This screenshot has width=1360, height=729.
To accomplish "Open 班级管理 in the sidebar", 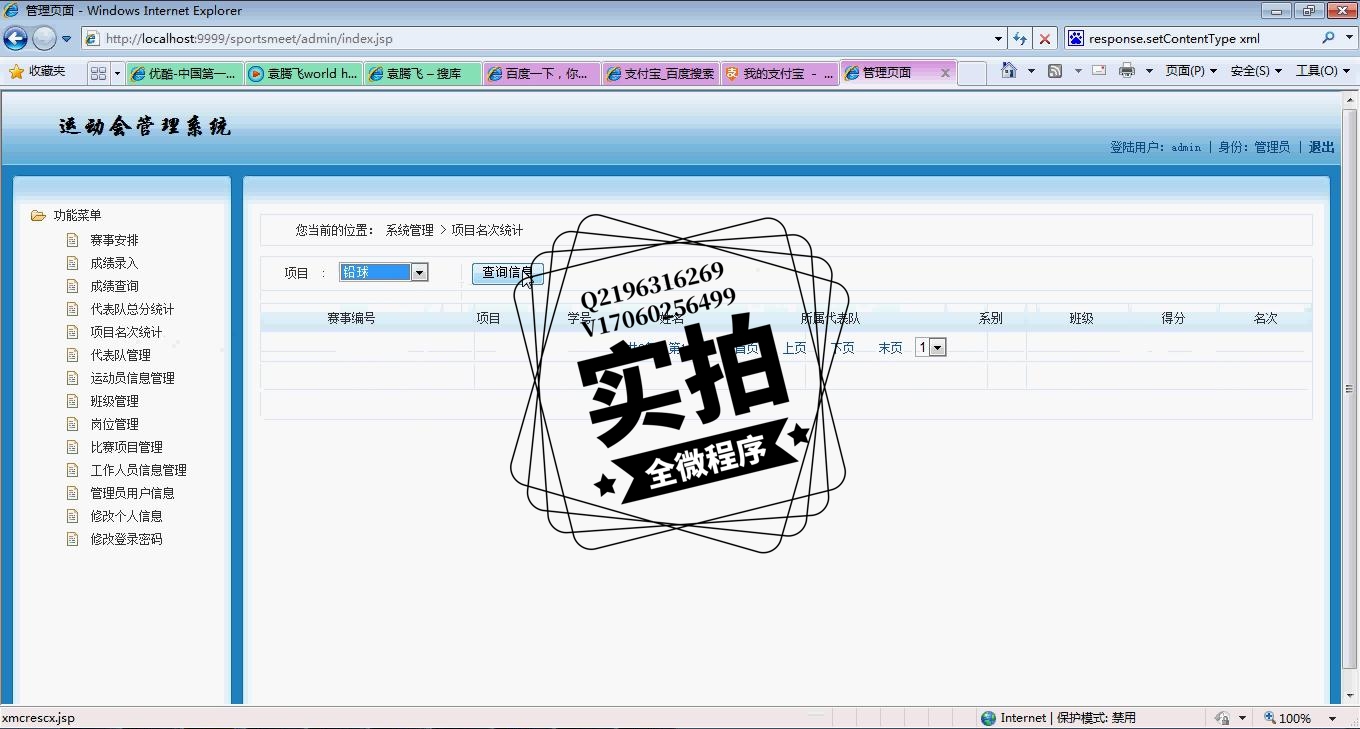I will [x=114, y=401].
